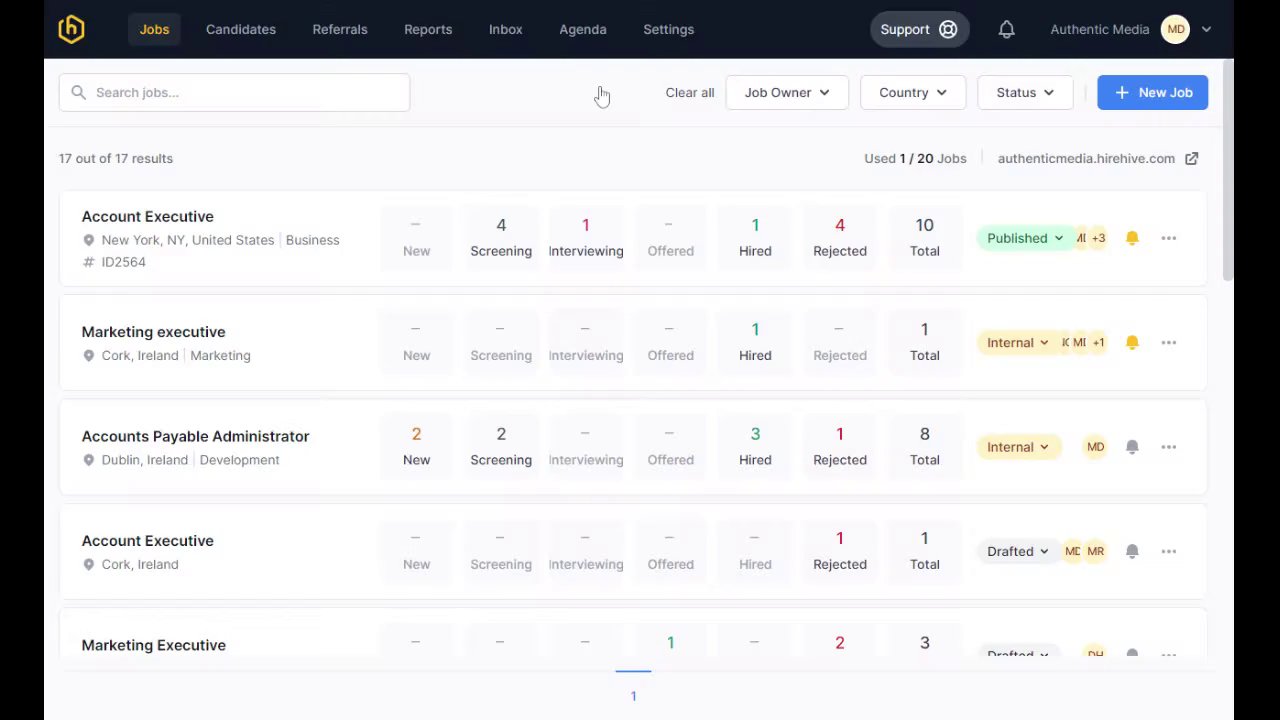Screen dimensions: 1280x720
Task: Toggle notification bell for Marketing executive
Action: (x=1132, y=342)
